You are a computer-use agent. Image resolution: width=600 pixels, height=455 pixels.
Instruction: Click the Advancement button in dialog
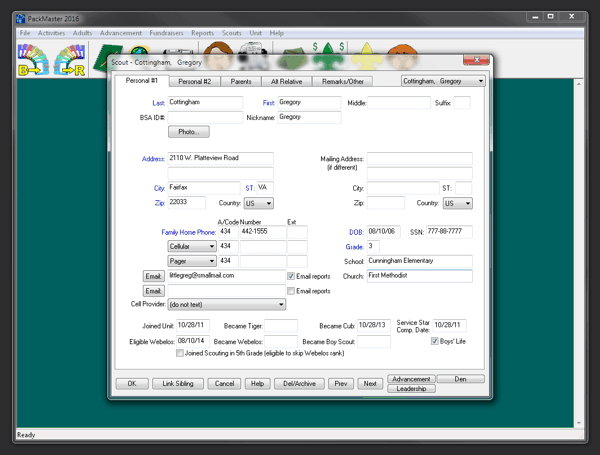tap(411, 379)
